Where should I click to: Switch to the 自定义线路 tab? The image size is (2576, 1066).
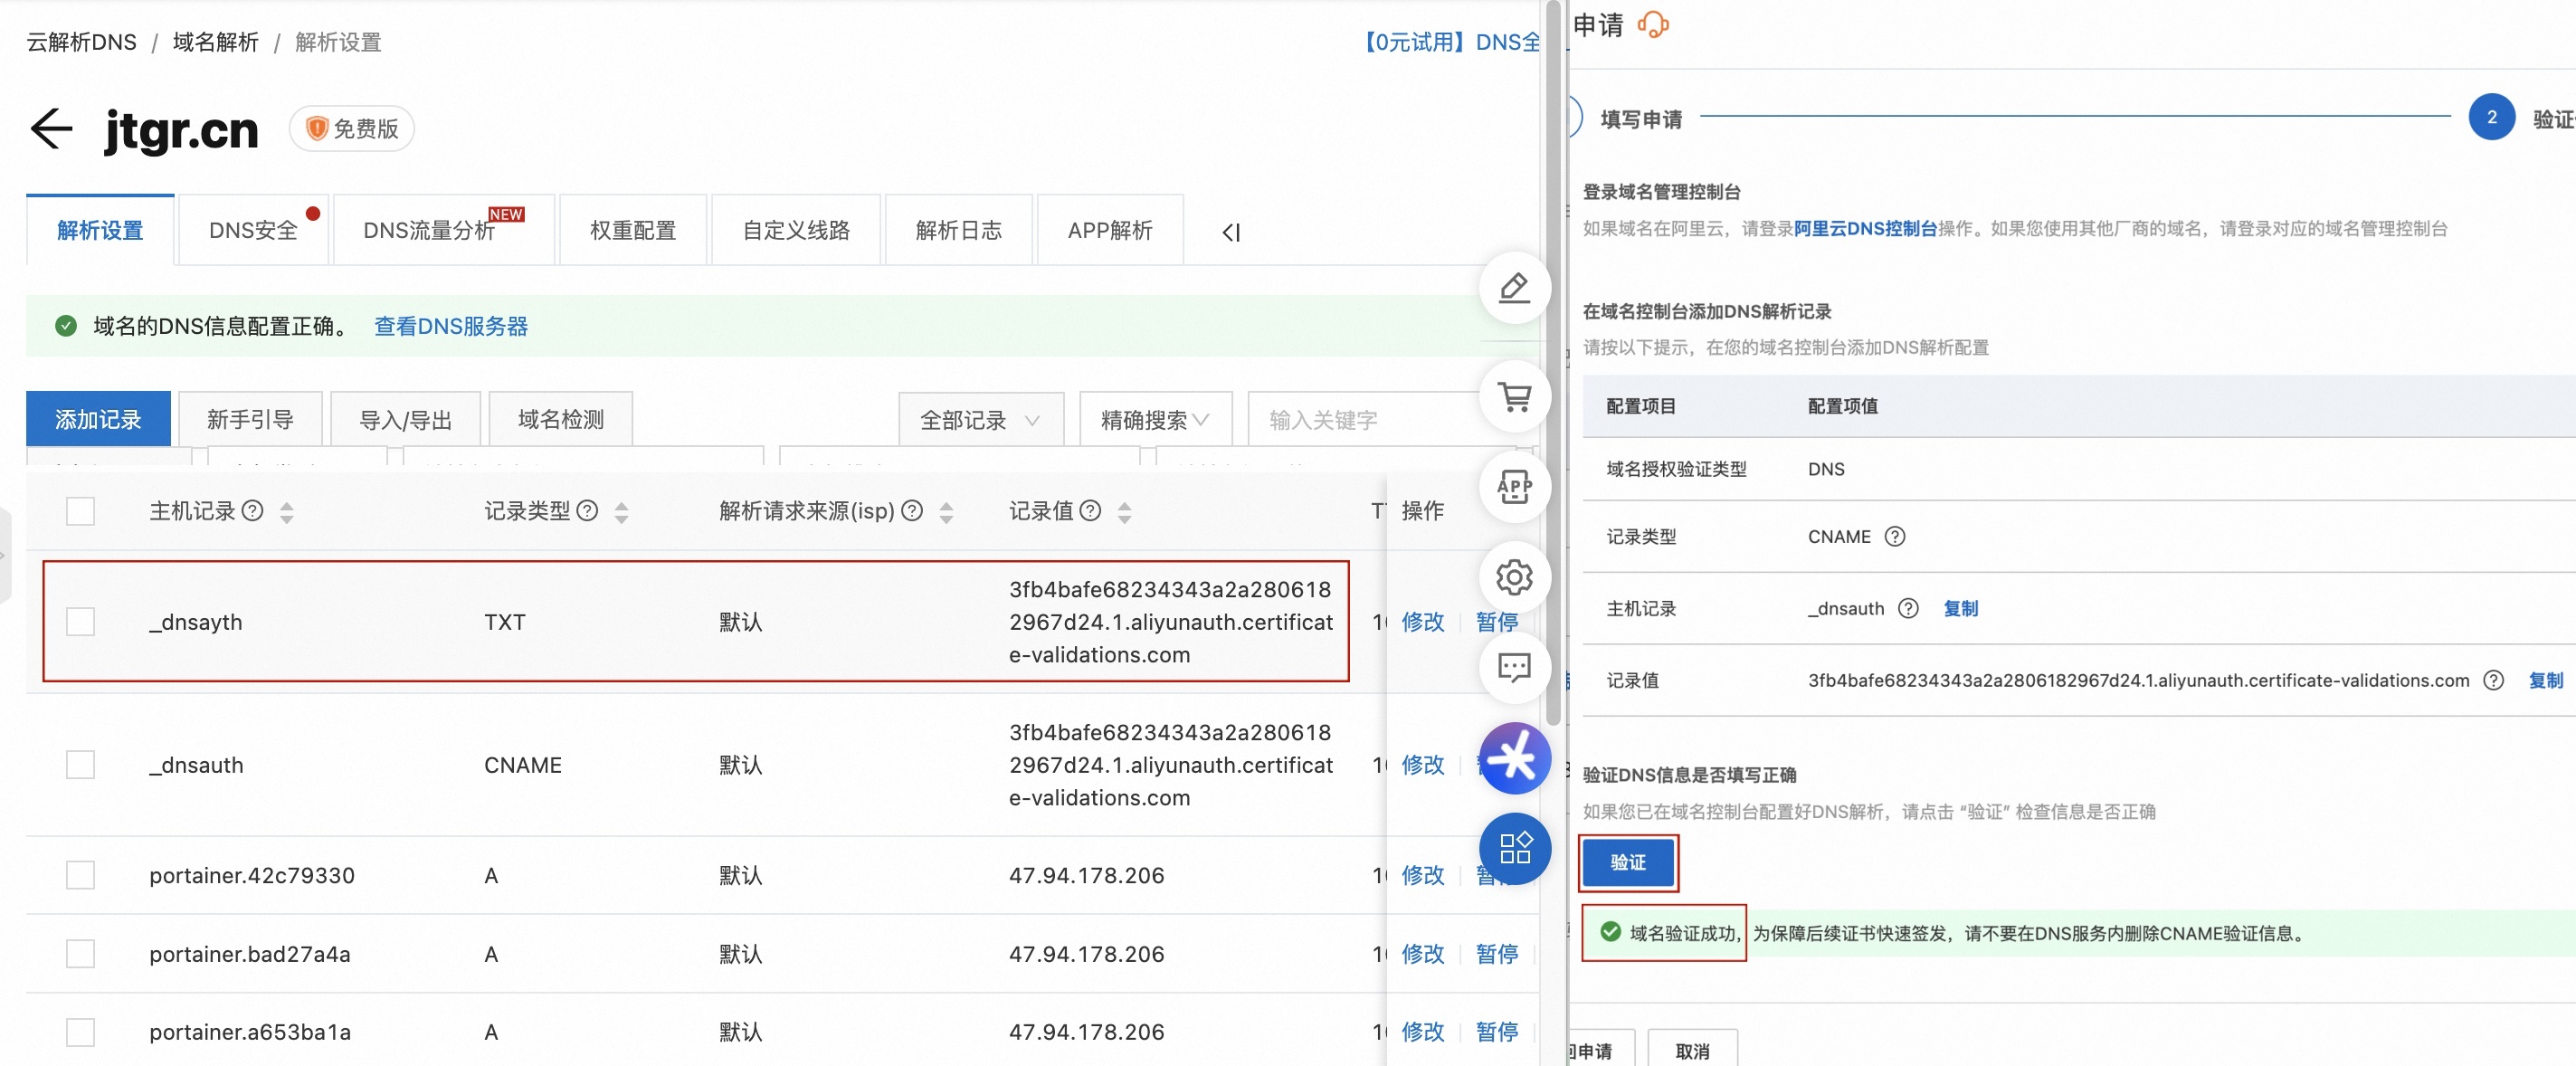pyautogui.click(x=796, y=230)
